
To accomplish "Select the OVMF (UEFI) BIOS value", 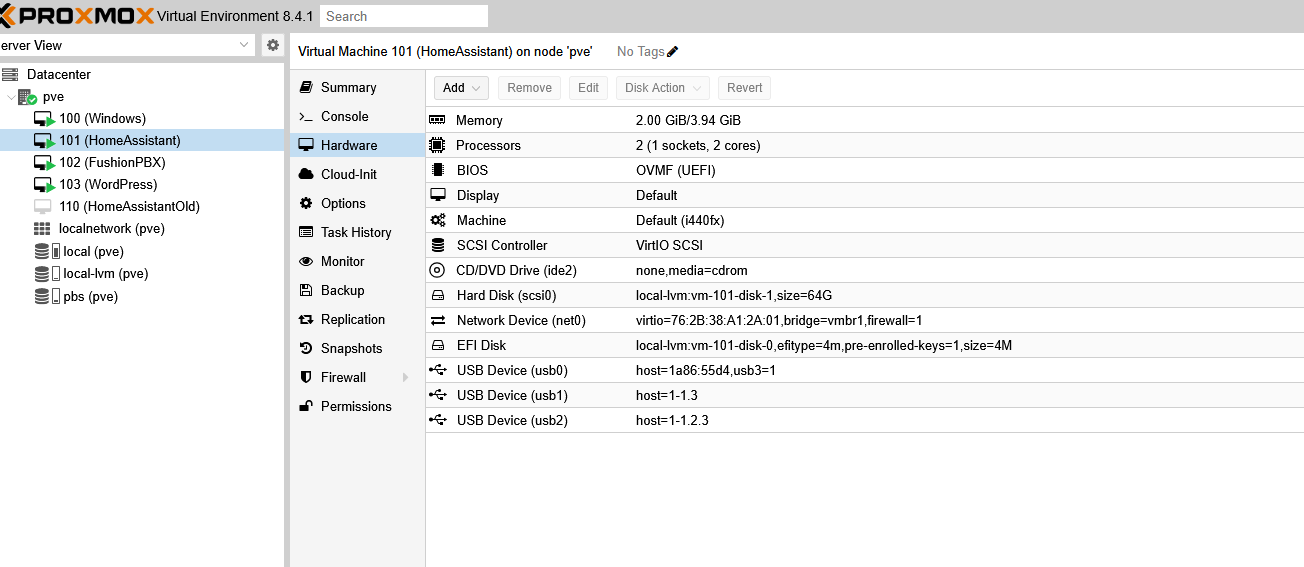I will click(676, 170).
